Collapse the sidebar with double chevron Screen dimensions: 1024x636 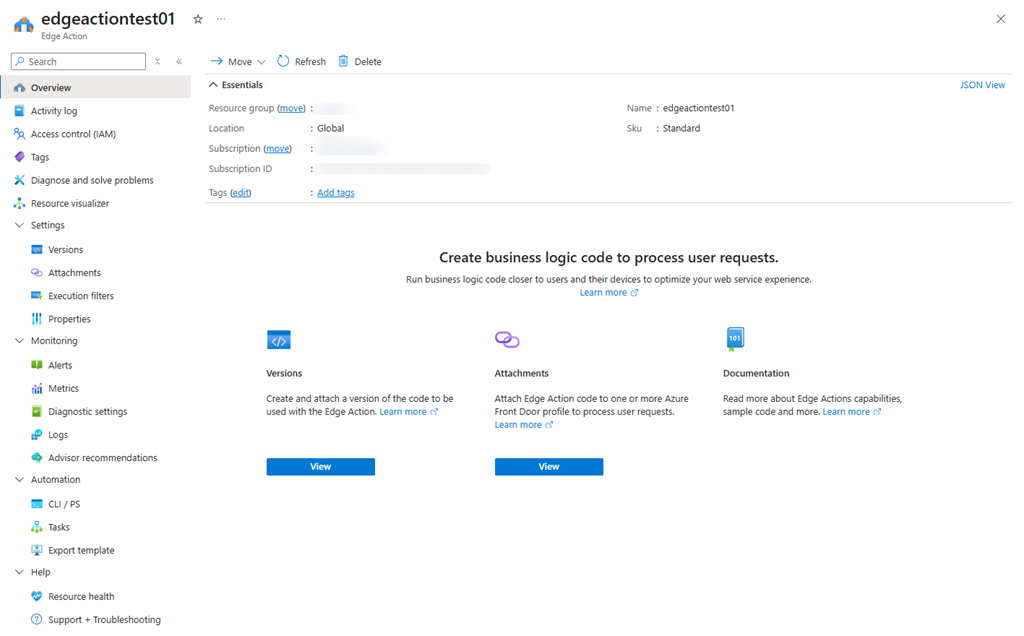point(179,61)
